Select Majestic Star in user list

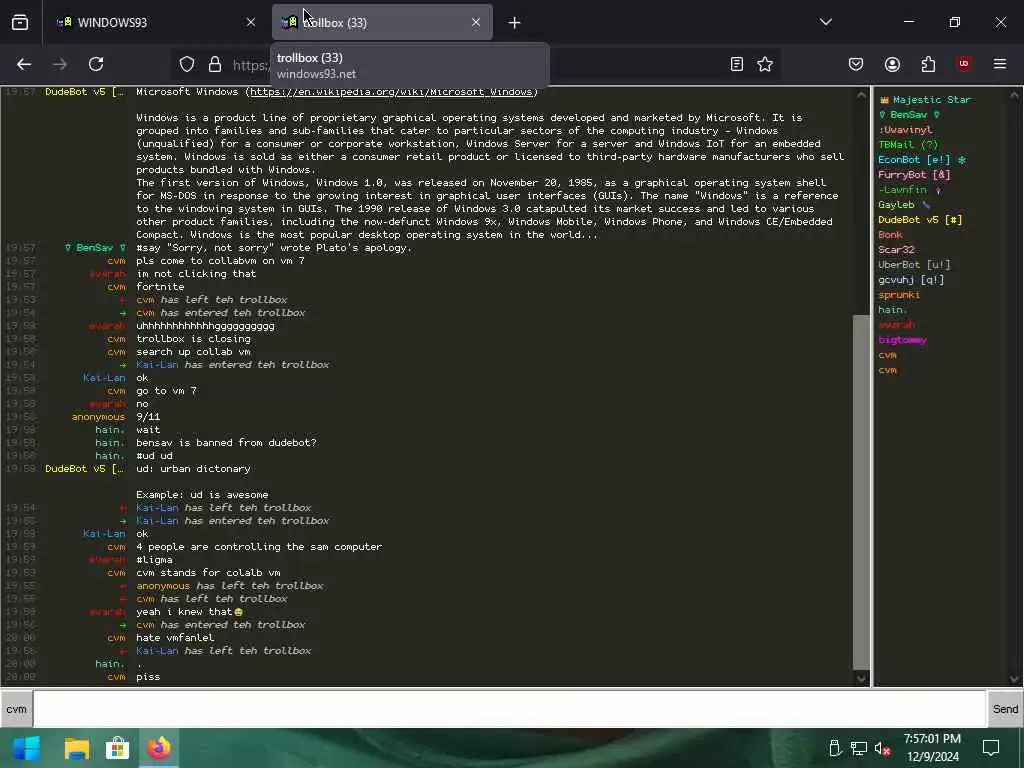coord(925,100)
